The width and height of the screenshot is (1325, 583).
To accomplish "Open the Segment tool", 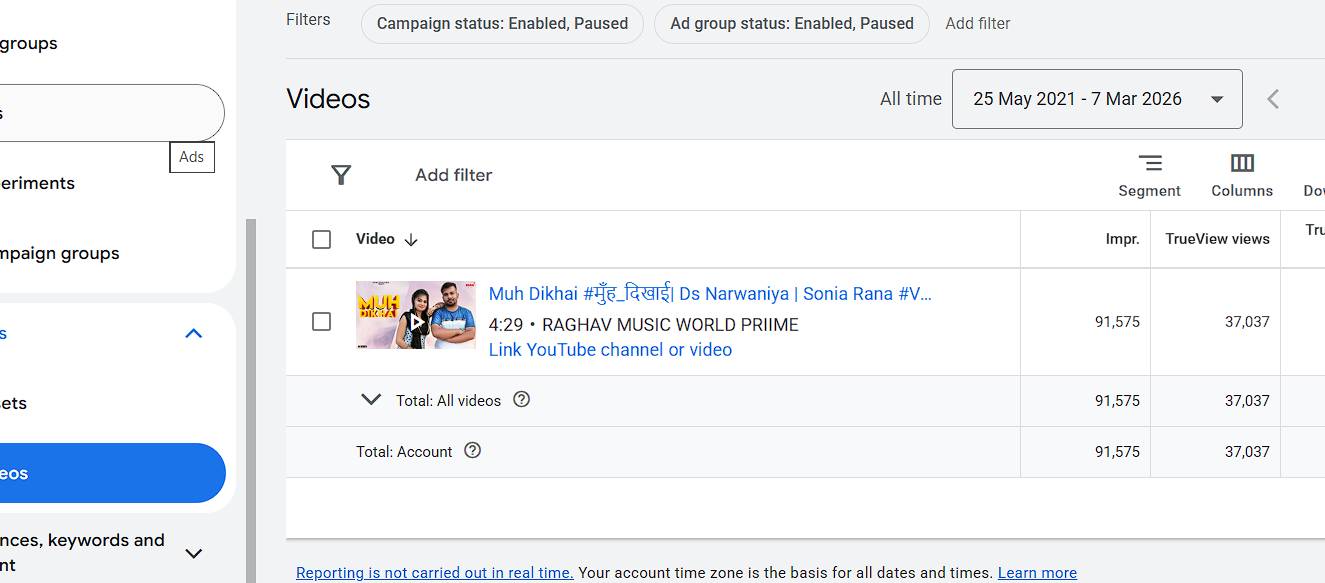I will coord(1149,175).
